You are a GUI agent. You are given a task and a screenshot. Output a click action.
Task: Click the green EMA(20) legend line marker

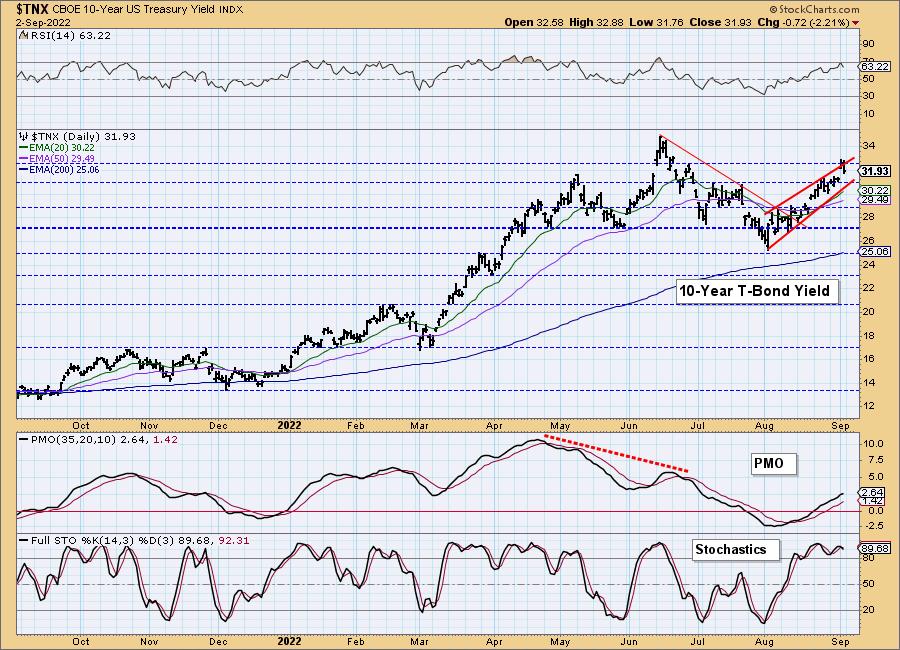pos(24,148)
